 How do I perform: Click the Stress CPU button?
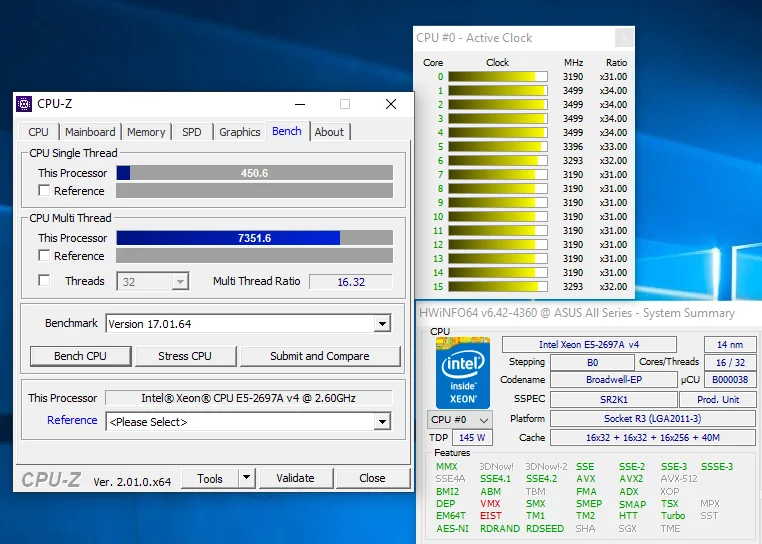185,356
